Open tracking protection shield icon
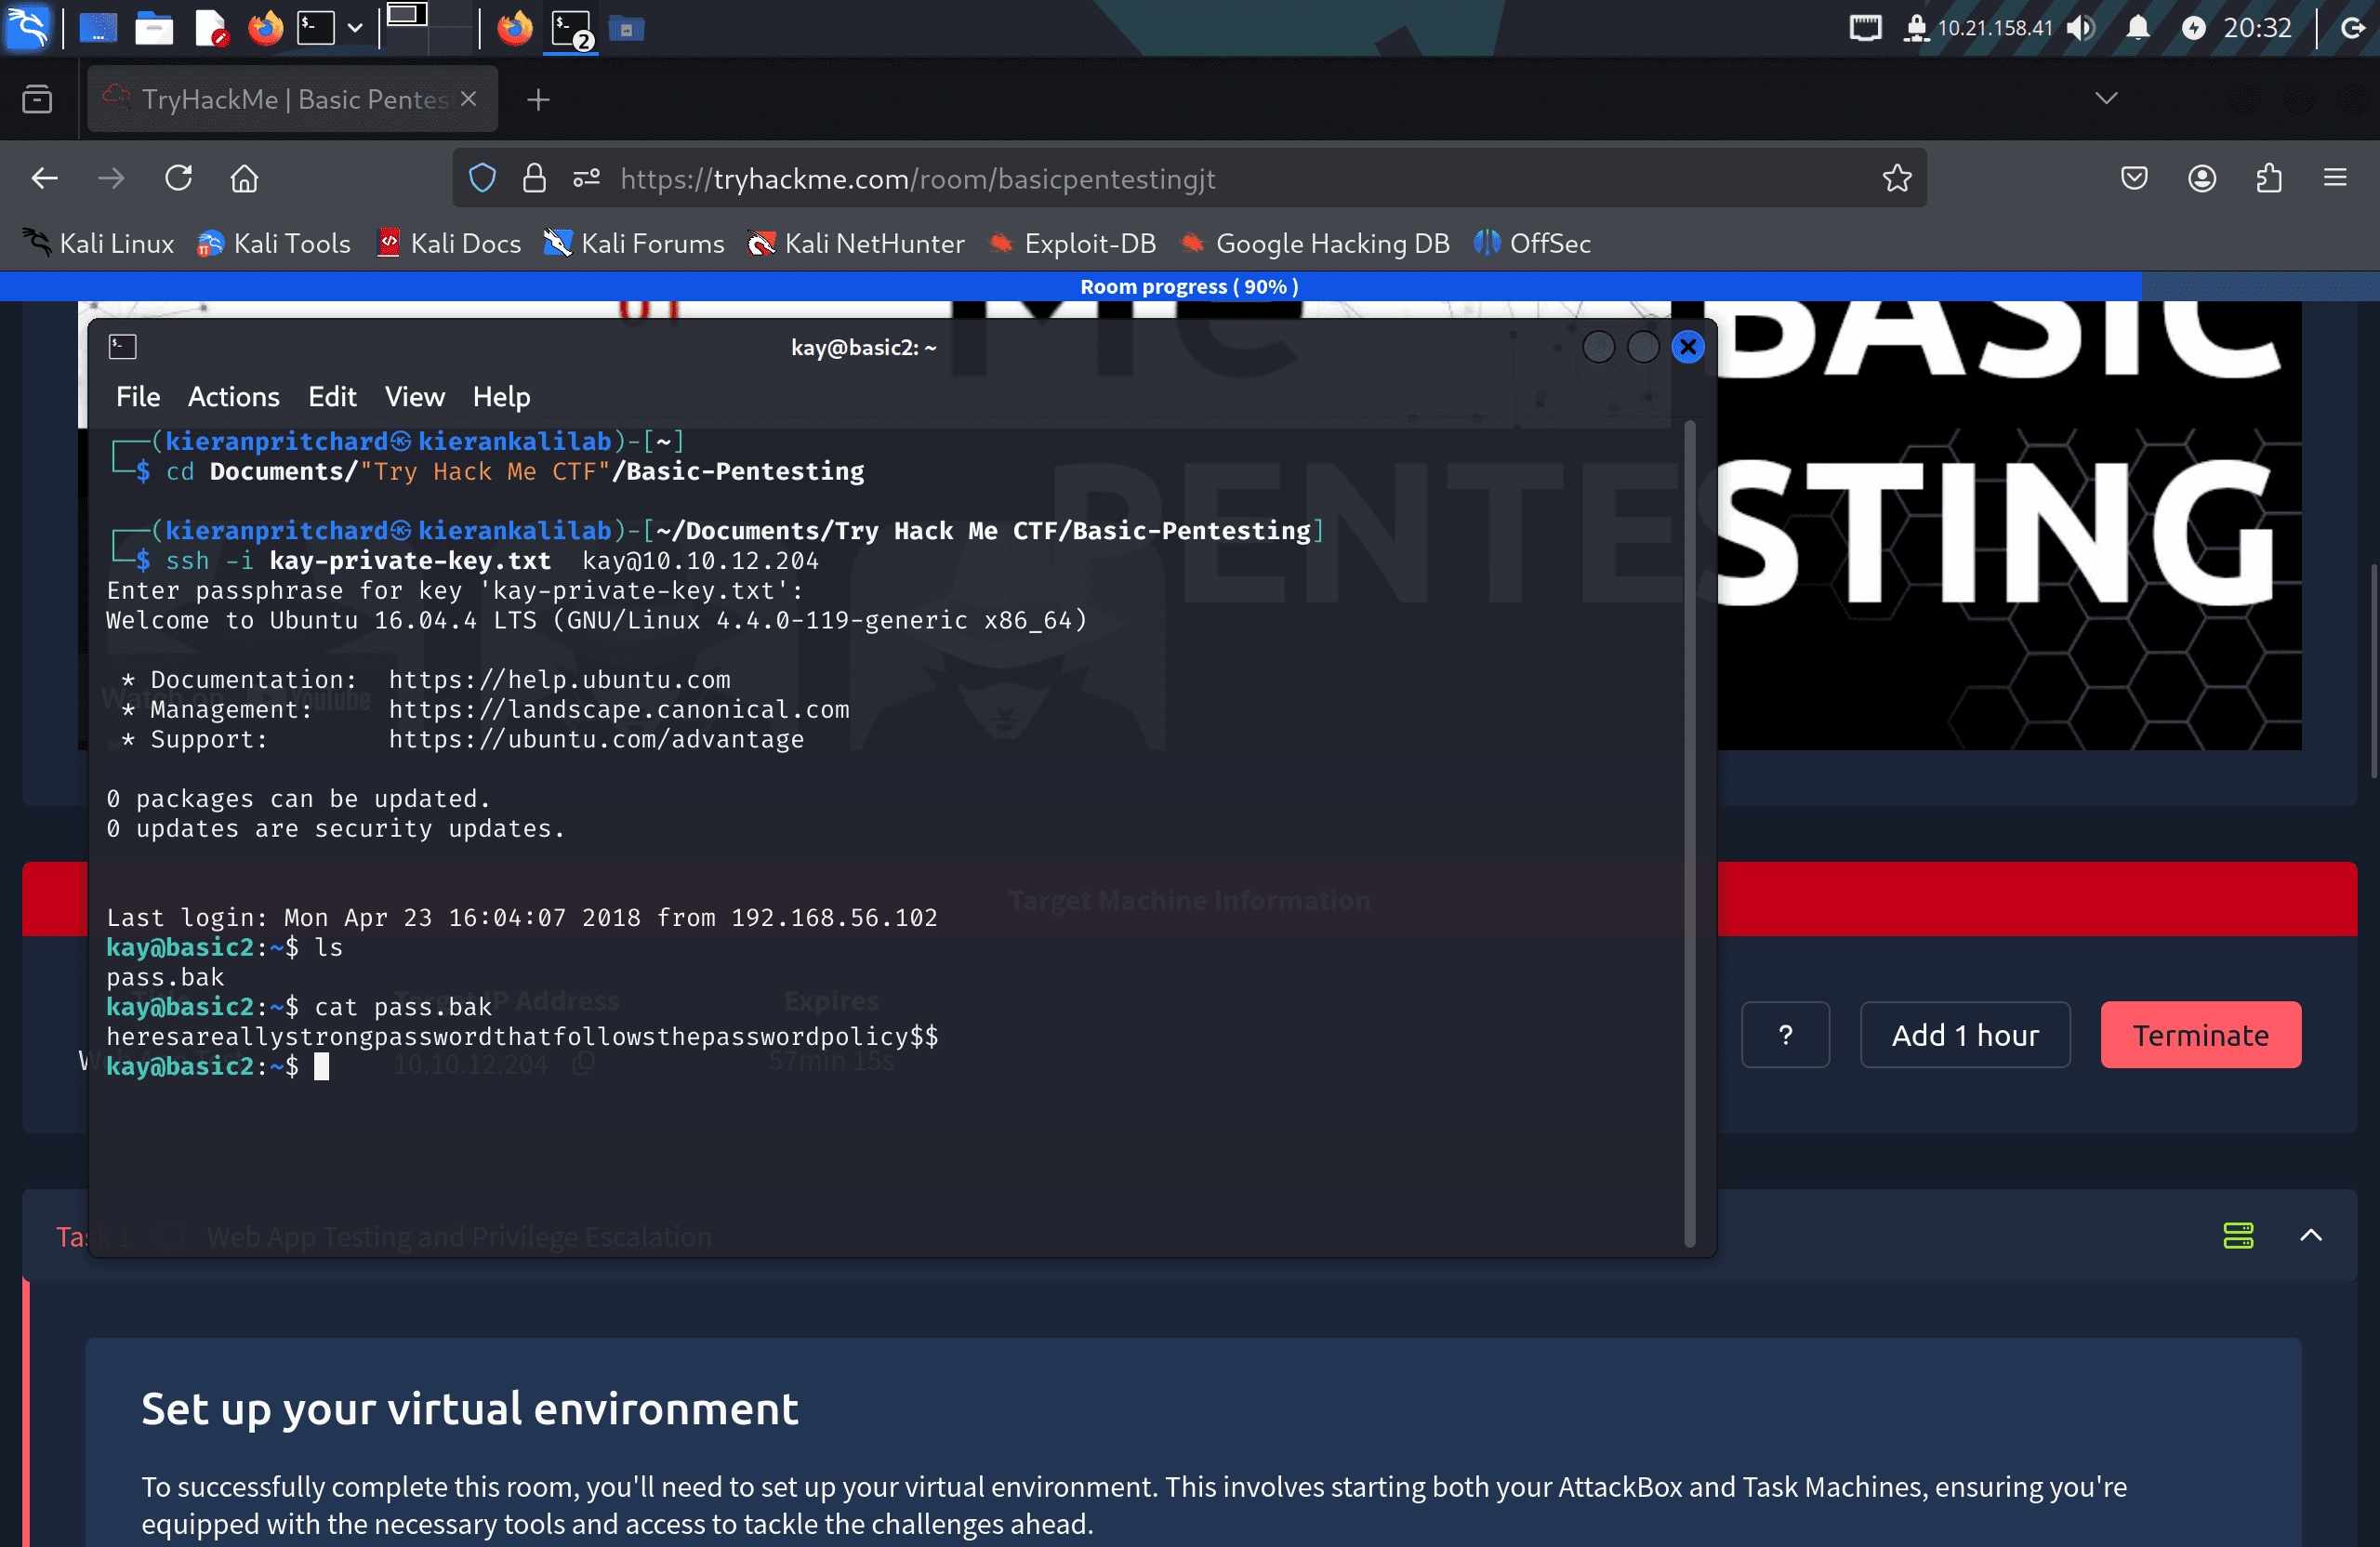Viewport: 2380px width, 1547px height. coord(483,179)
